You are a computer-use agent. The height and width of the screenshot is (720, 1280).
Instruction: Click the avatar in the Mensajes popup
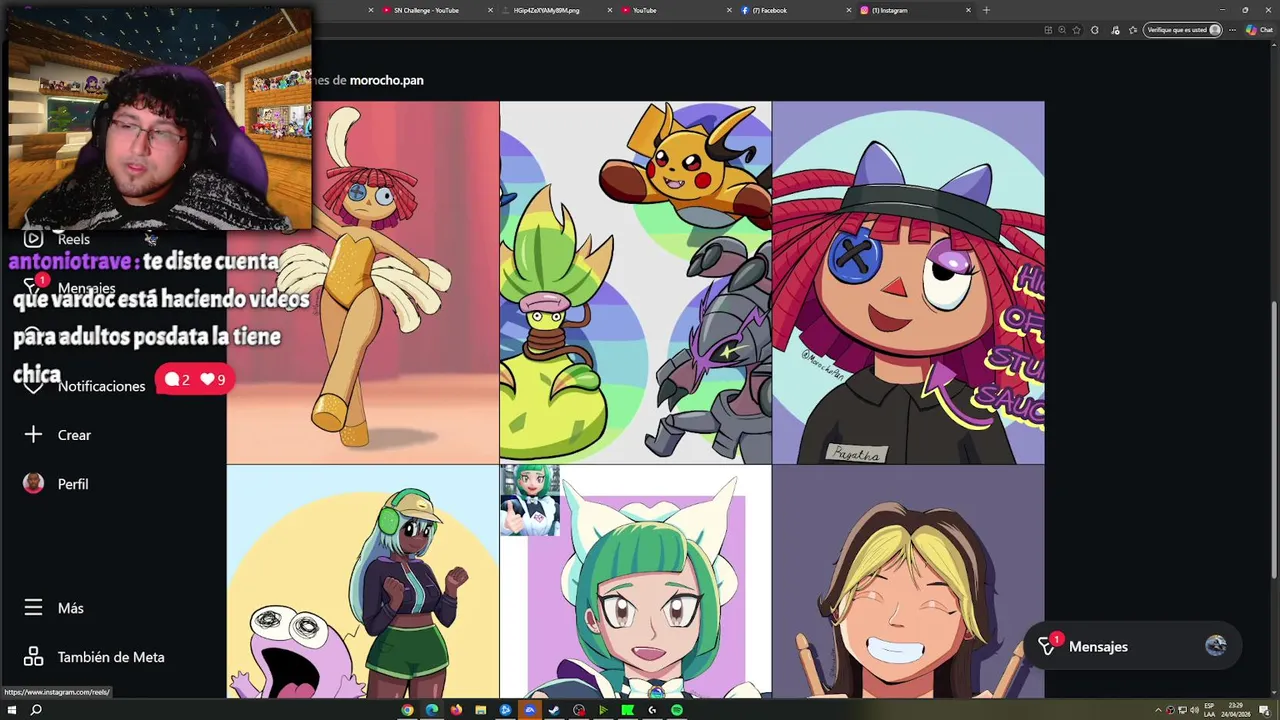(1216, 646)
